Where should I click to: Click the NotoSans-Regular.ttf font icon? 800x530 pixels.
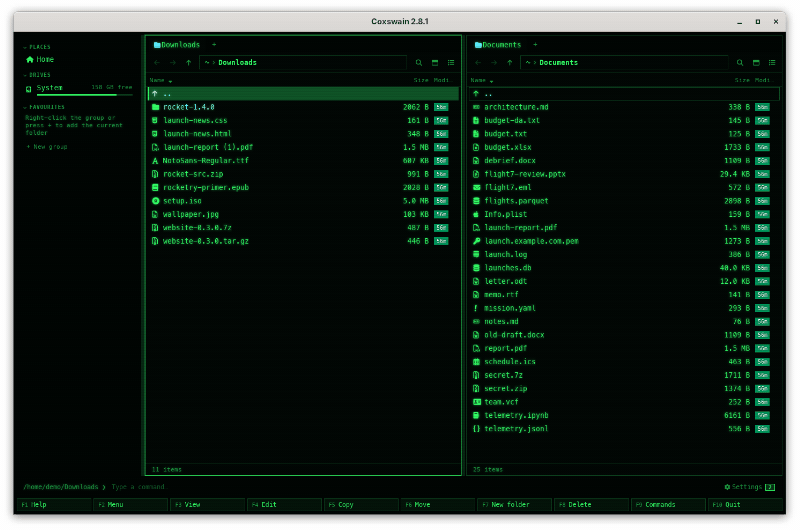coord(155,161)
